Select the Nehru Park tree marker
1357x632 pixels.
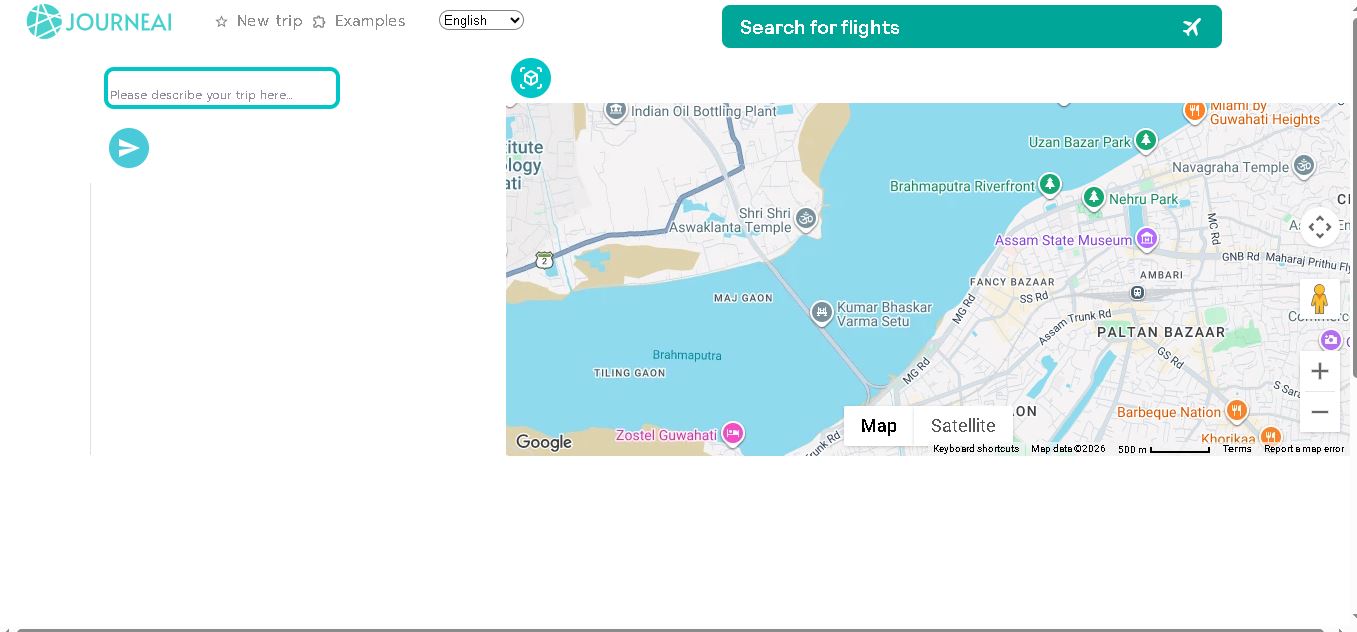pos(1094,198)
